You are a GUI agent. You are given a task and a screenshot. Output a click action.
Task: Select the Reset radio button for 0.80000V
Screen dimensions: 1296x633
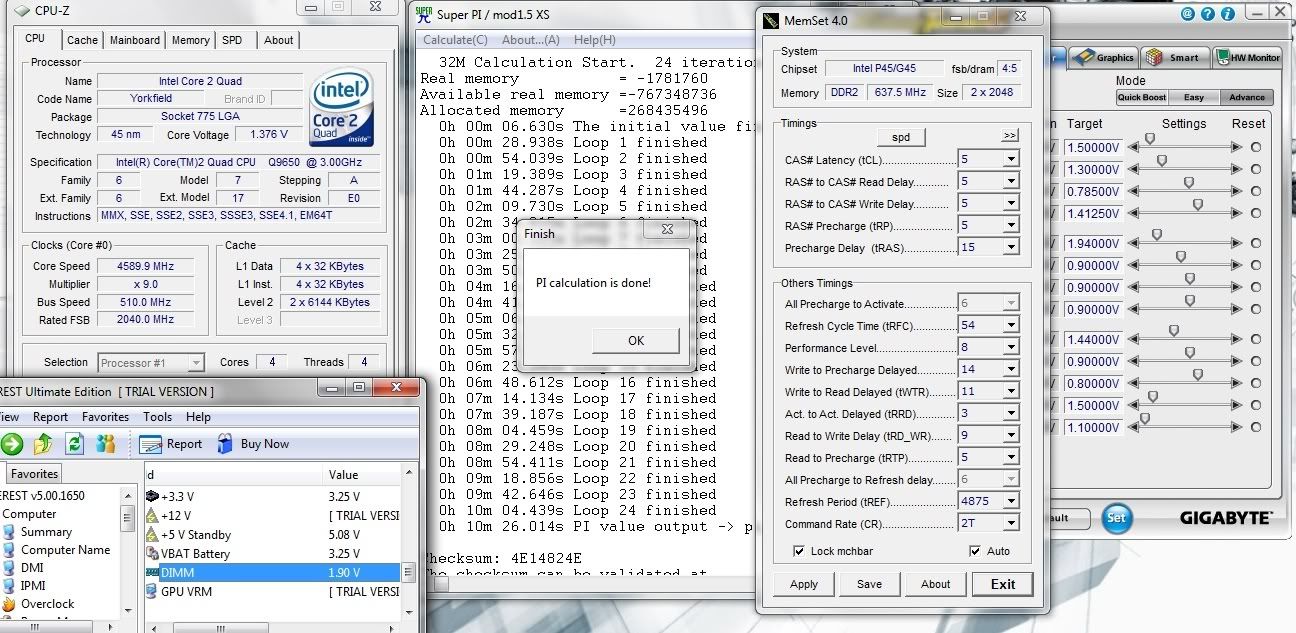pos(1256,384)
